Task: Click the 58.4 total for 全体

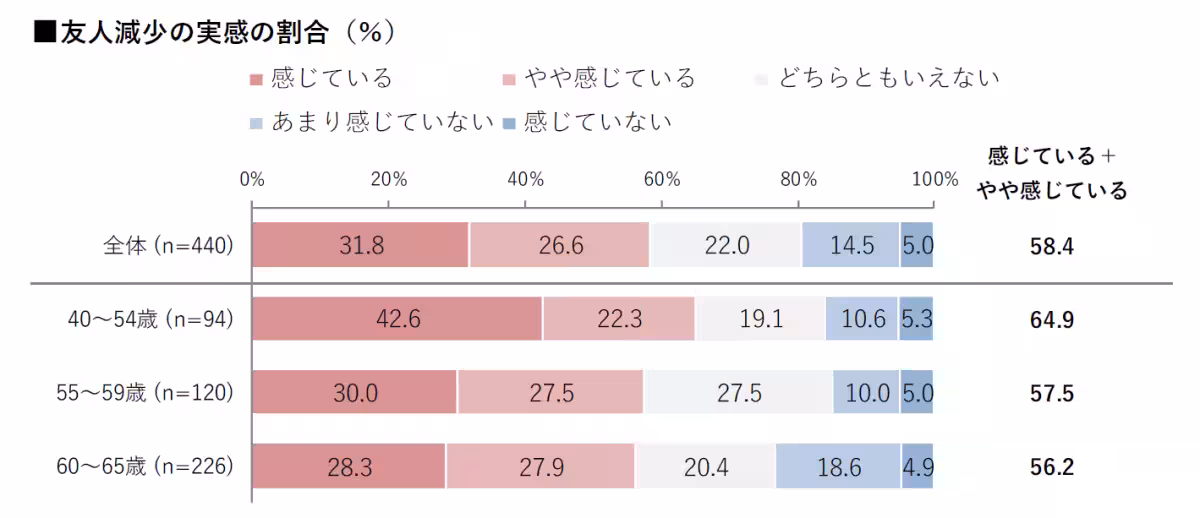Action: (x=1051, y=246)
